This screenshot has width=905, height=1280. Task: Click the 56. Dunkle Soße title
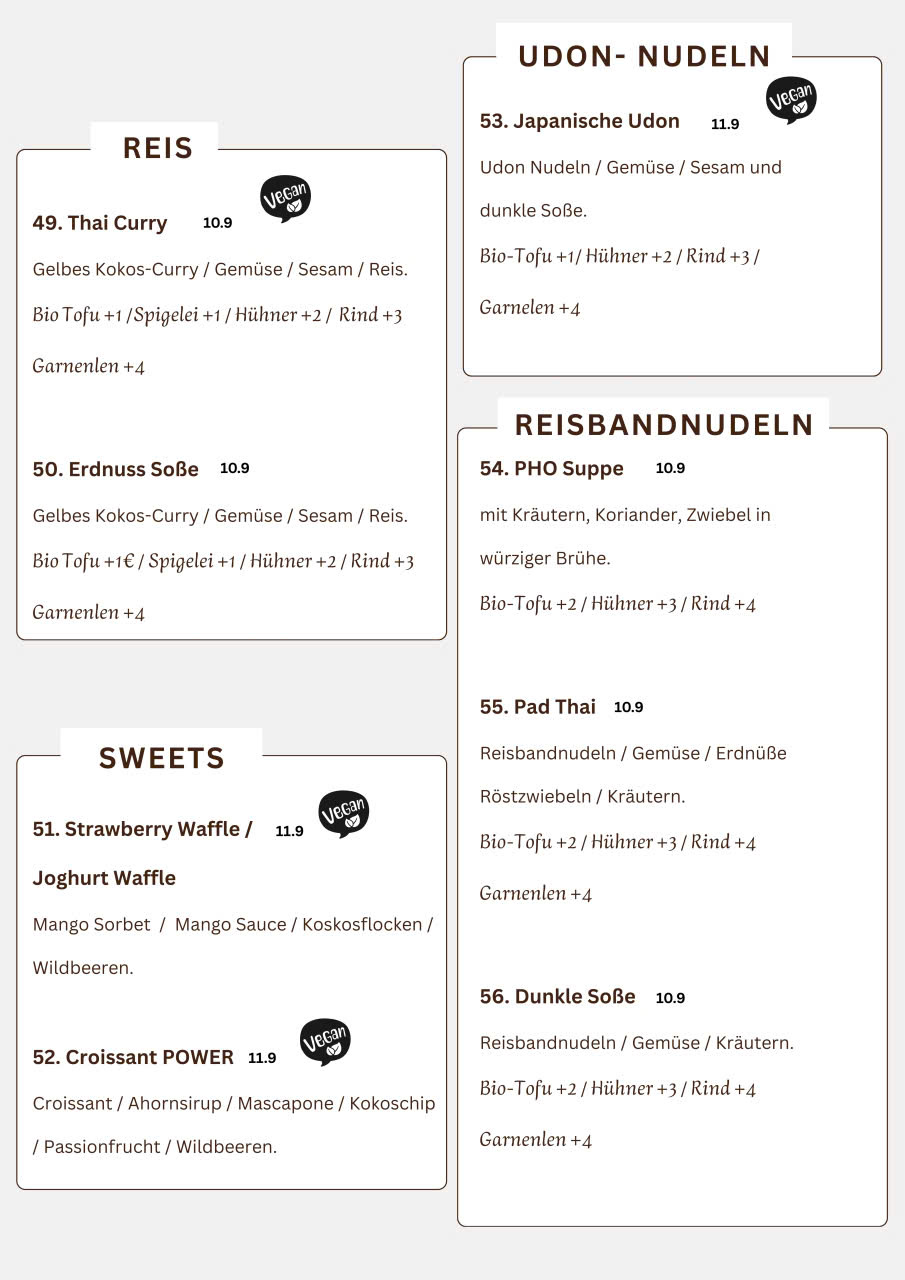click(x=558, y=997)
